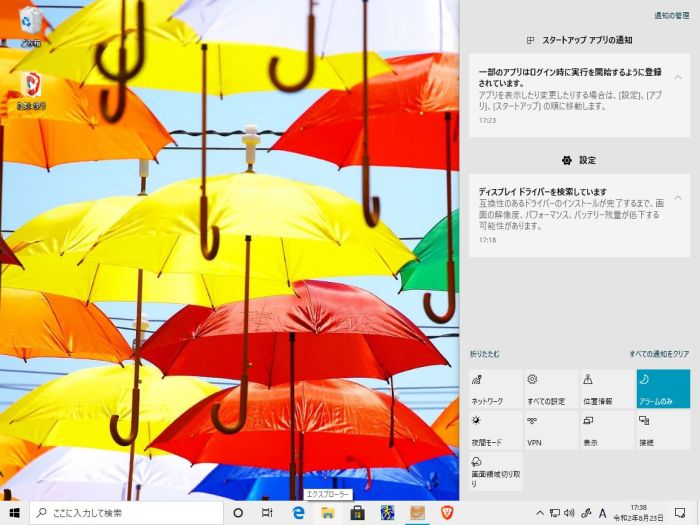
Task: Open the Start menu
Action: click(14, 513)
